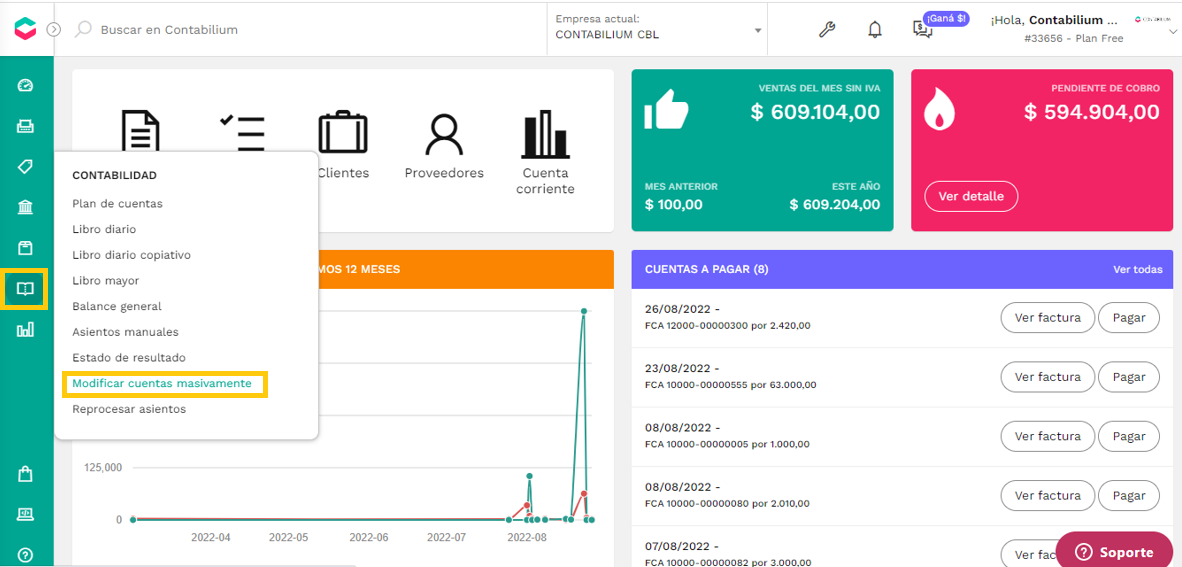Click the bar chart reports sidebar icon
Image resolution: width=1182 pixels, height=567 pixels.
(26, 329)
